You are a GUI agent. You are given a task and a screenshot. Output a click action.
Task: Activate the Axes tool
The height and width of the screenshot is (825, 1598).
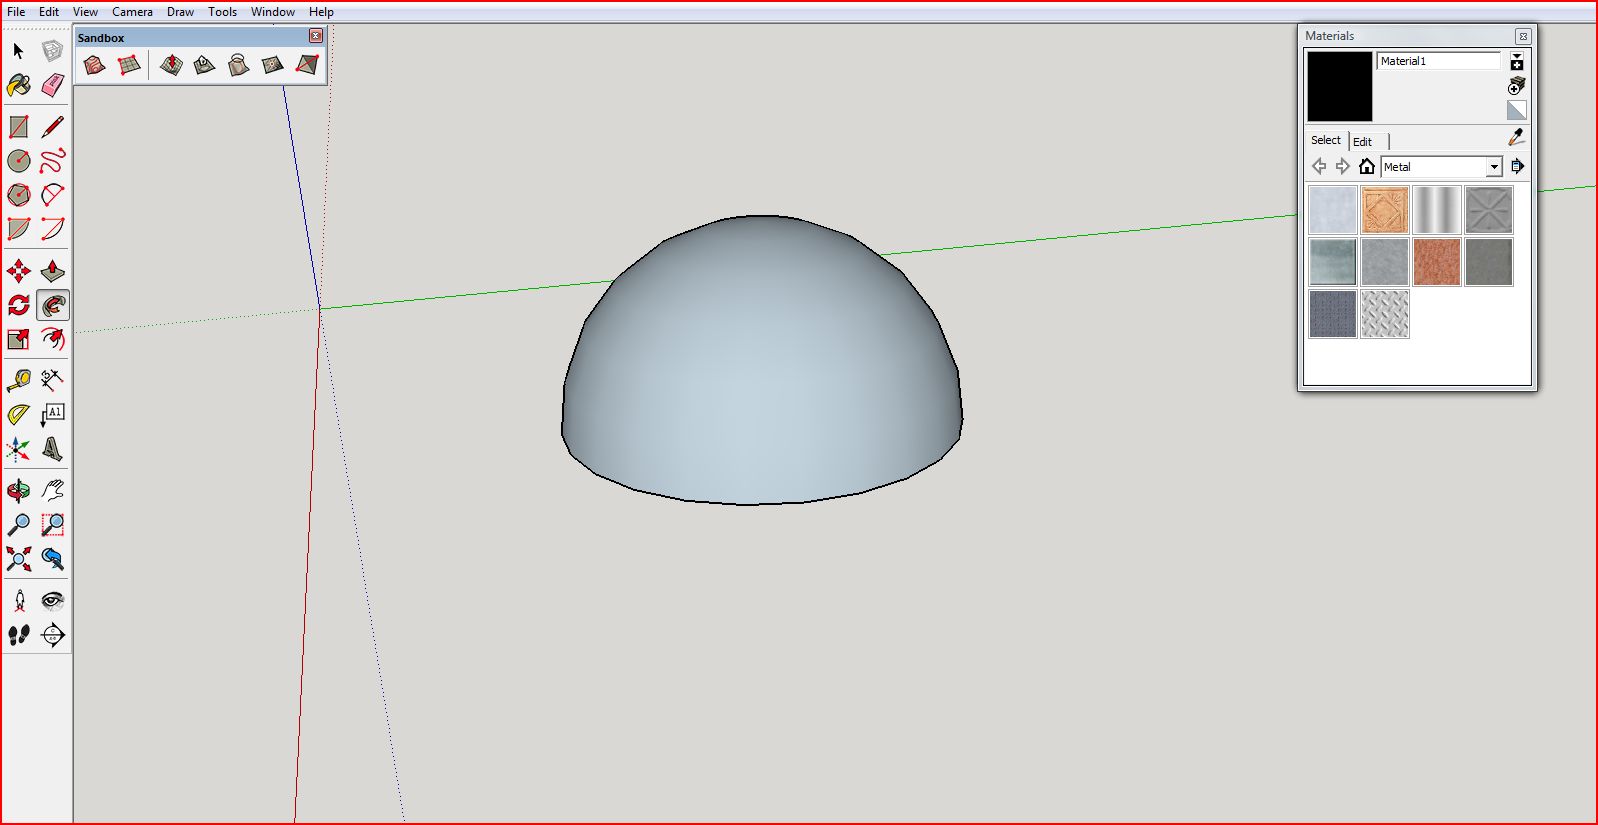coord(19,449)
